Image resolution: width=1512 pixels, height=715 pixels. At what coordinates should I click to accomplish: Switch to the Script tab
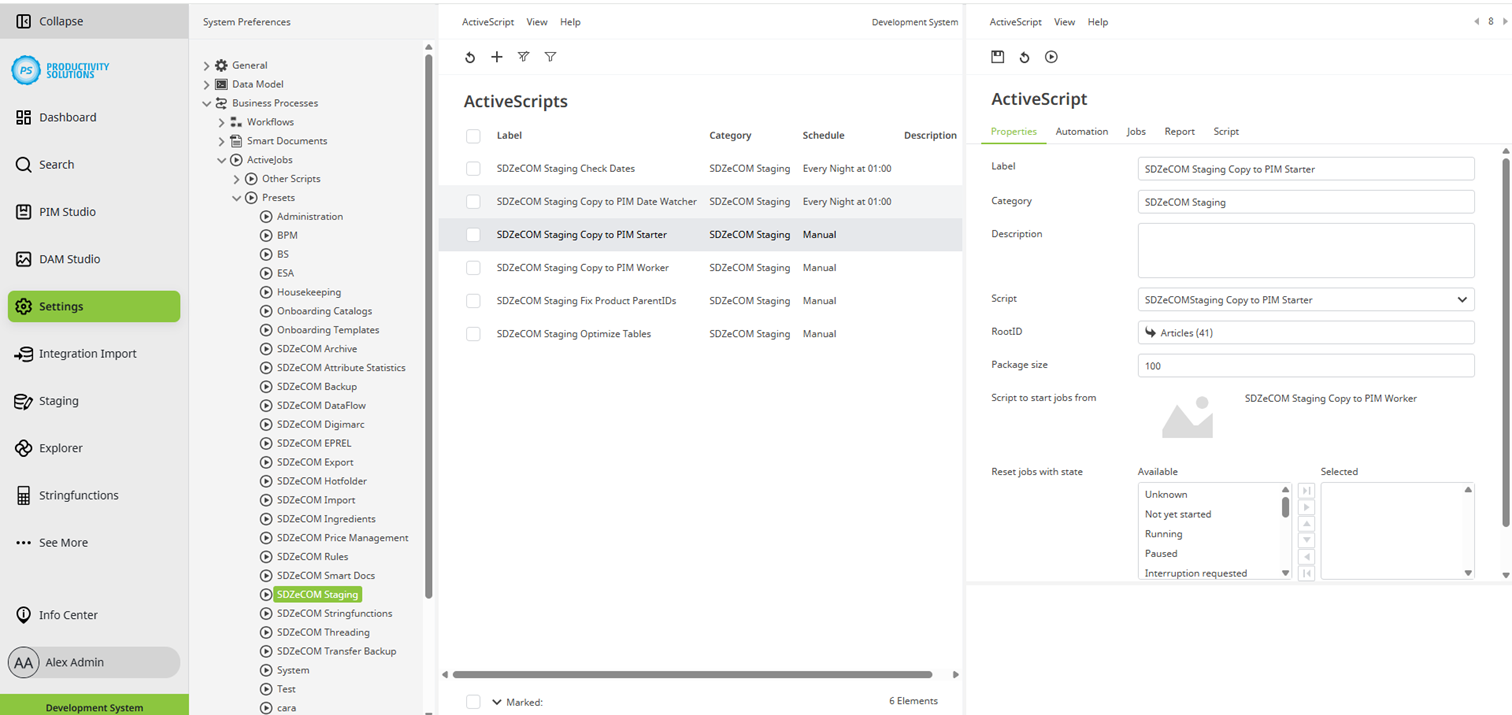1226,131
